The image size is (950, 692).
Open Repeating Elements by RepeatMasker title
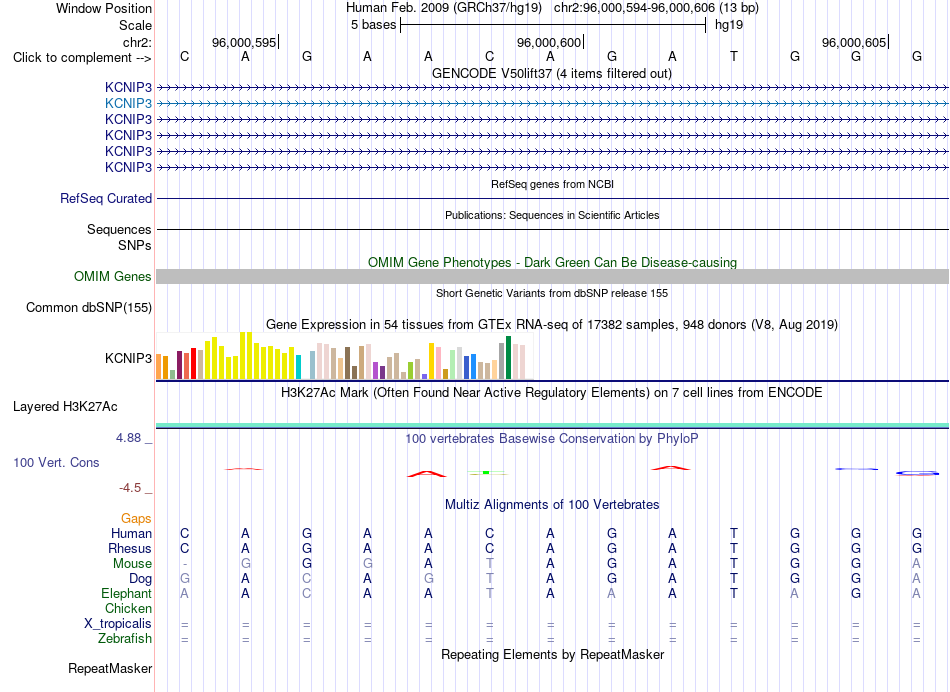point(552,655)
